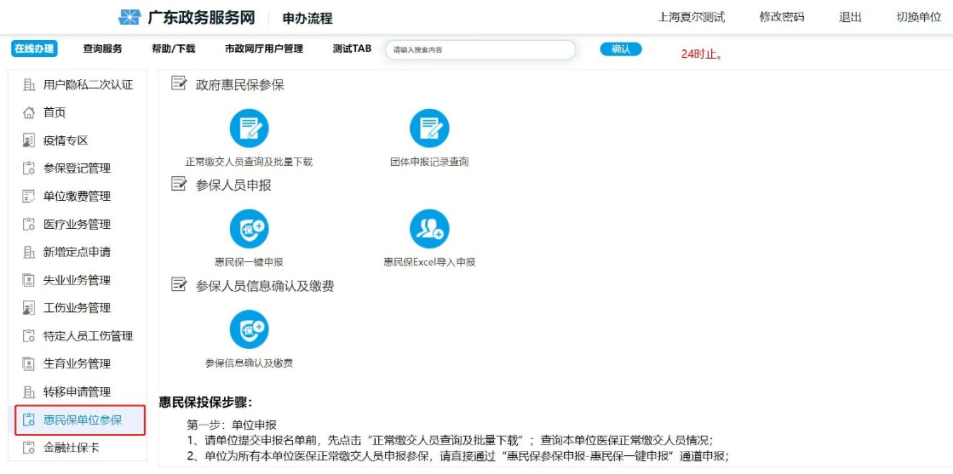Screen dimensions: 953x474
Task: Click the edit icon beside 参保人员申报 heading
Action: [179, 185]
